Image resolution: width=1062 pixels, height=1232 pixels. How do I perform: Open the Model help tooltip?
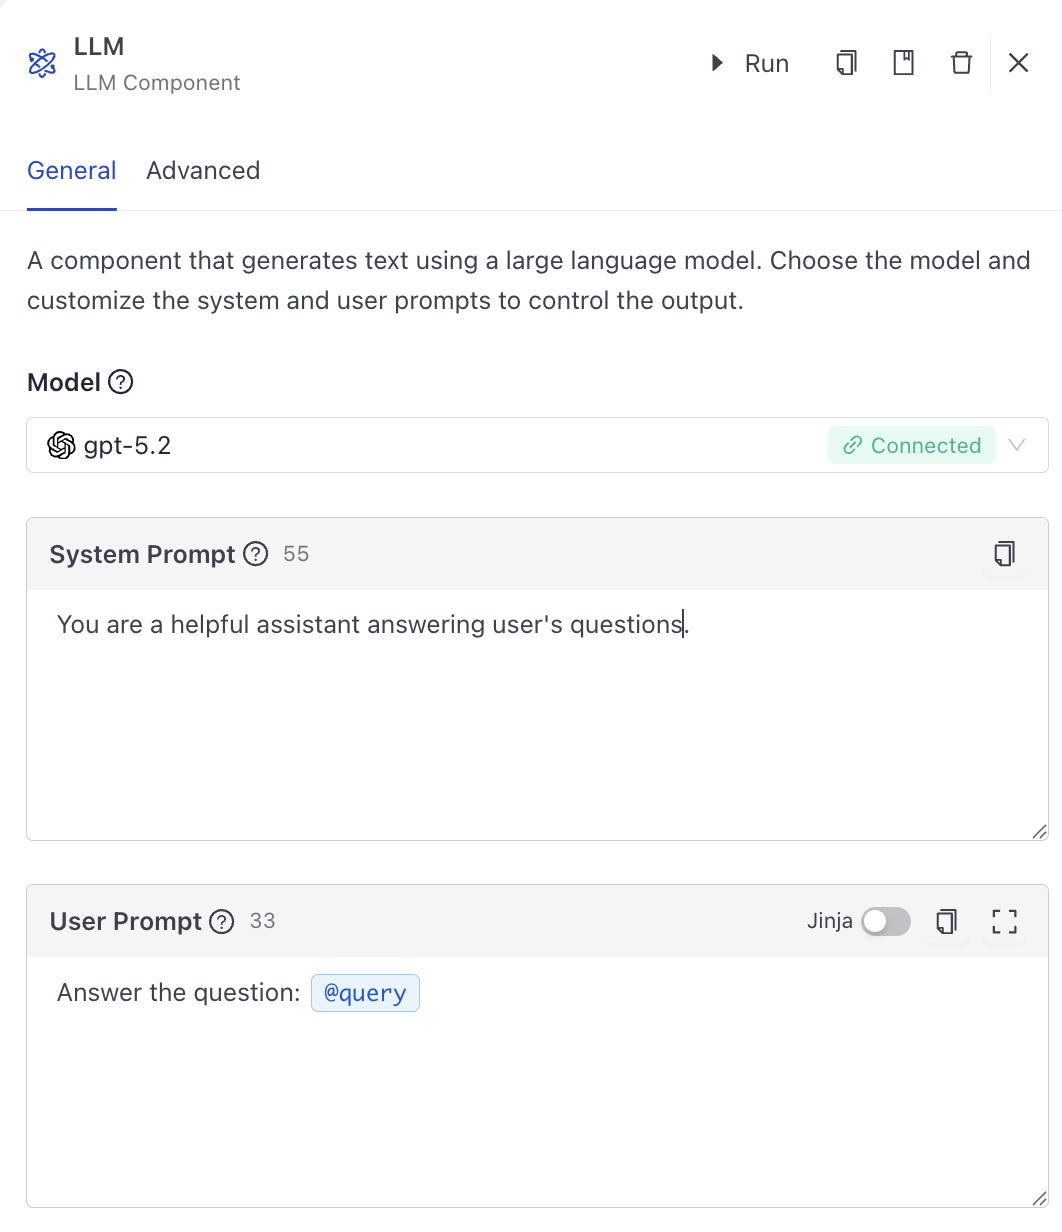(x=119, y=382)
